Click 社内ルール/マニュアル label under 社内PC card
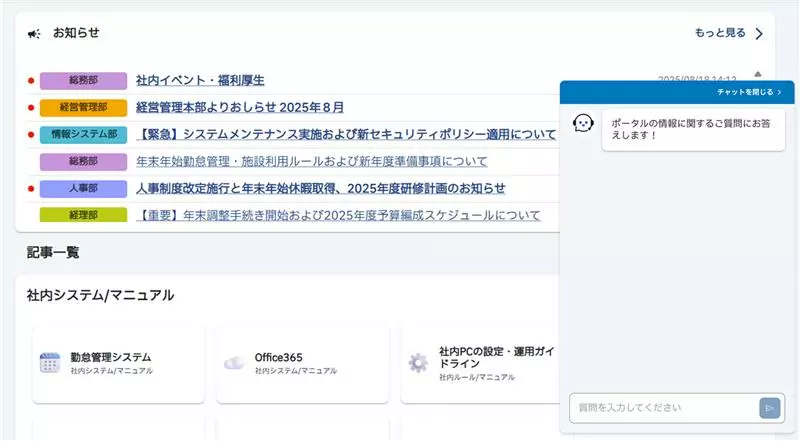Image resolution: width=800 pixels, height=441 pixels. 477,377
